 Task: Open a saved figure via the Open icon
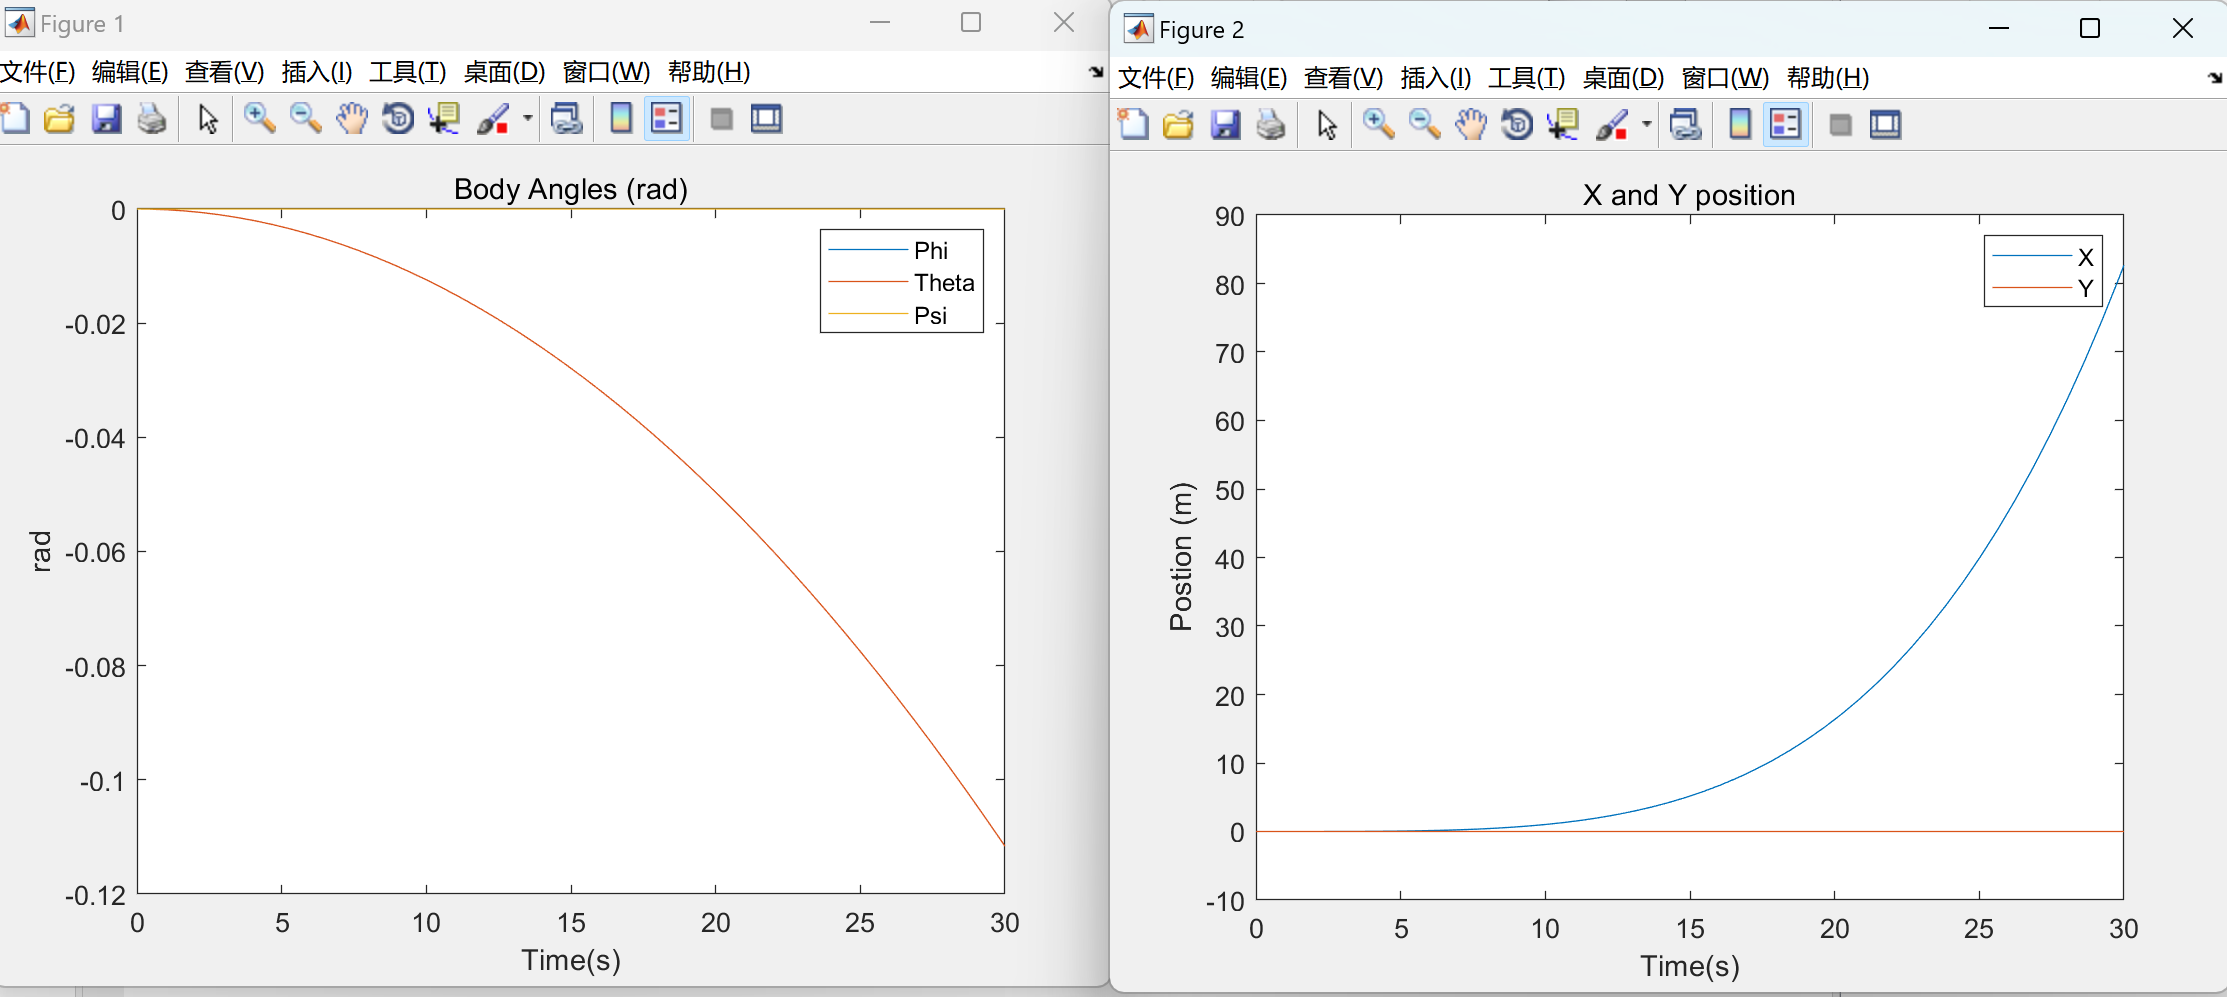click(59, 118)
